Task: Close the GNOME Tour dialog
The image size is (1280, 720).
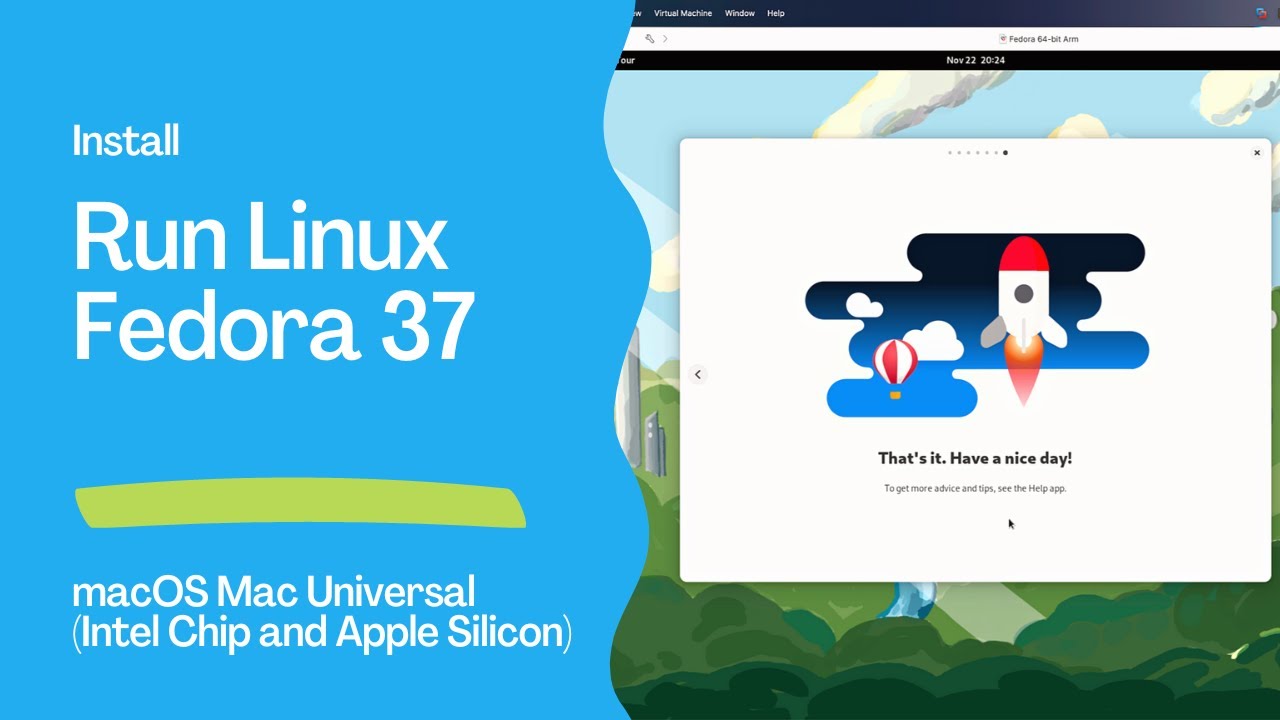Action: tap(1257, 153)
